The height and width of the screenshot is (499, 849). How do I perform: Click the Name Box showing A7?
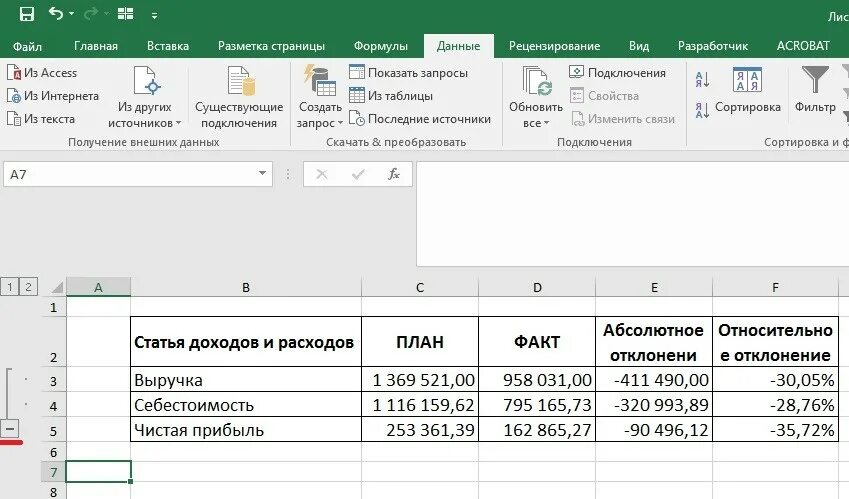click(129, 174)
